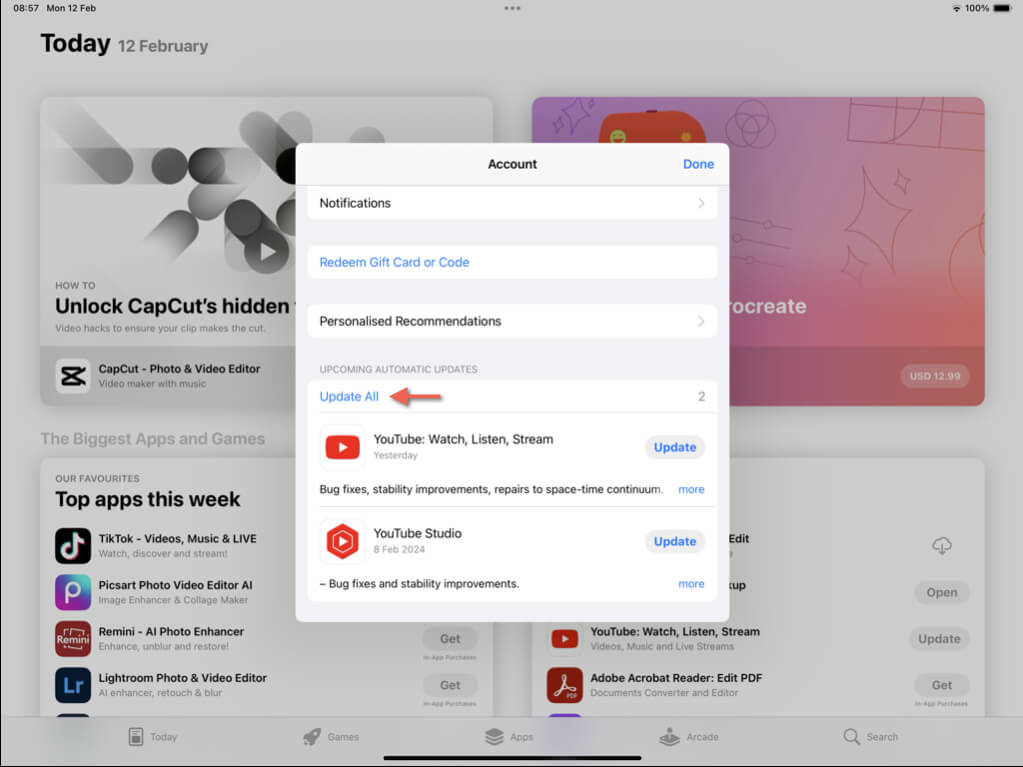This screenshot has height=767, width=1023.
Task: Switch to the Games tab
Action: coord(331,737)
